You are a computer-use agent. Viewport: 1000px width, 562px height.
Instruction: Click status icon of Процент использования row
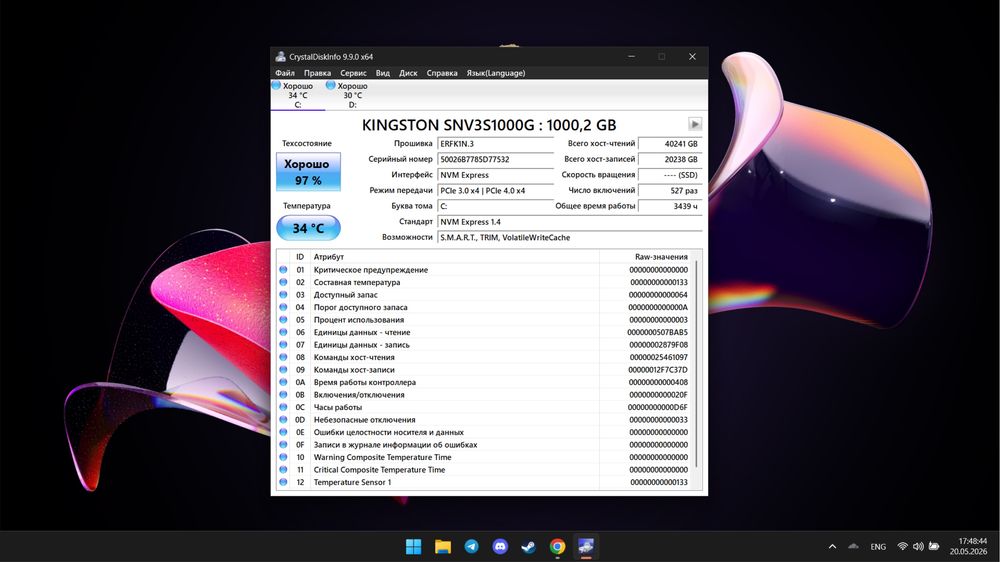point(283,320)
